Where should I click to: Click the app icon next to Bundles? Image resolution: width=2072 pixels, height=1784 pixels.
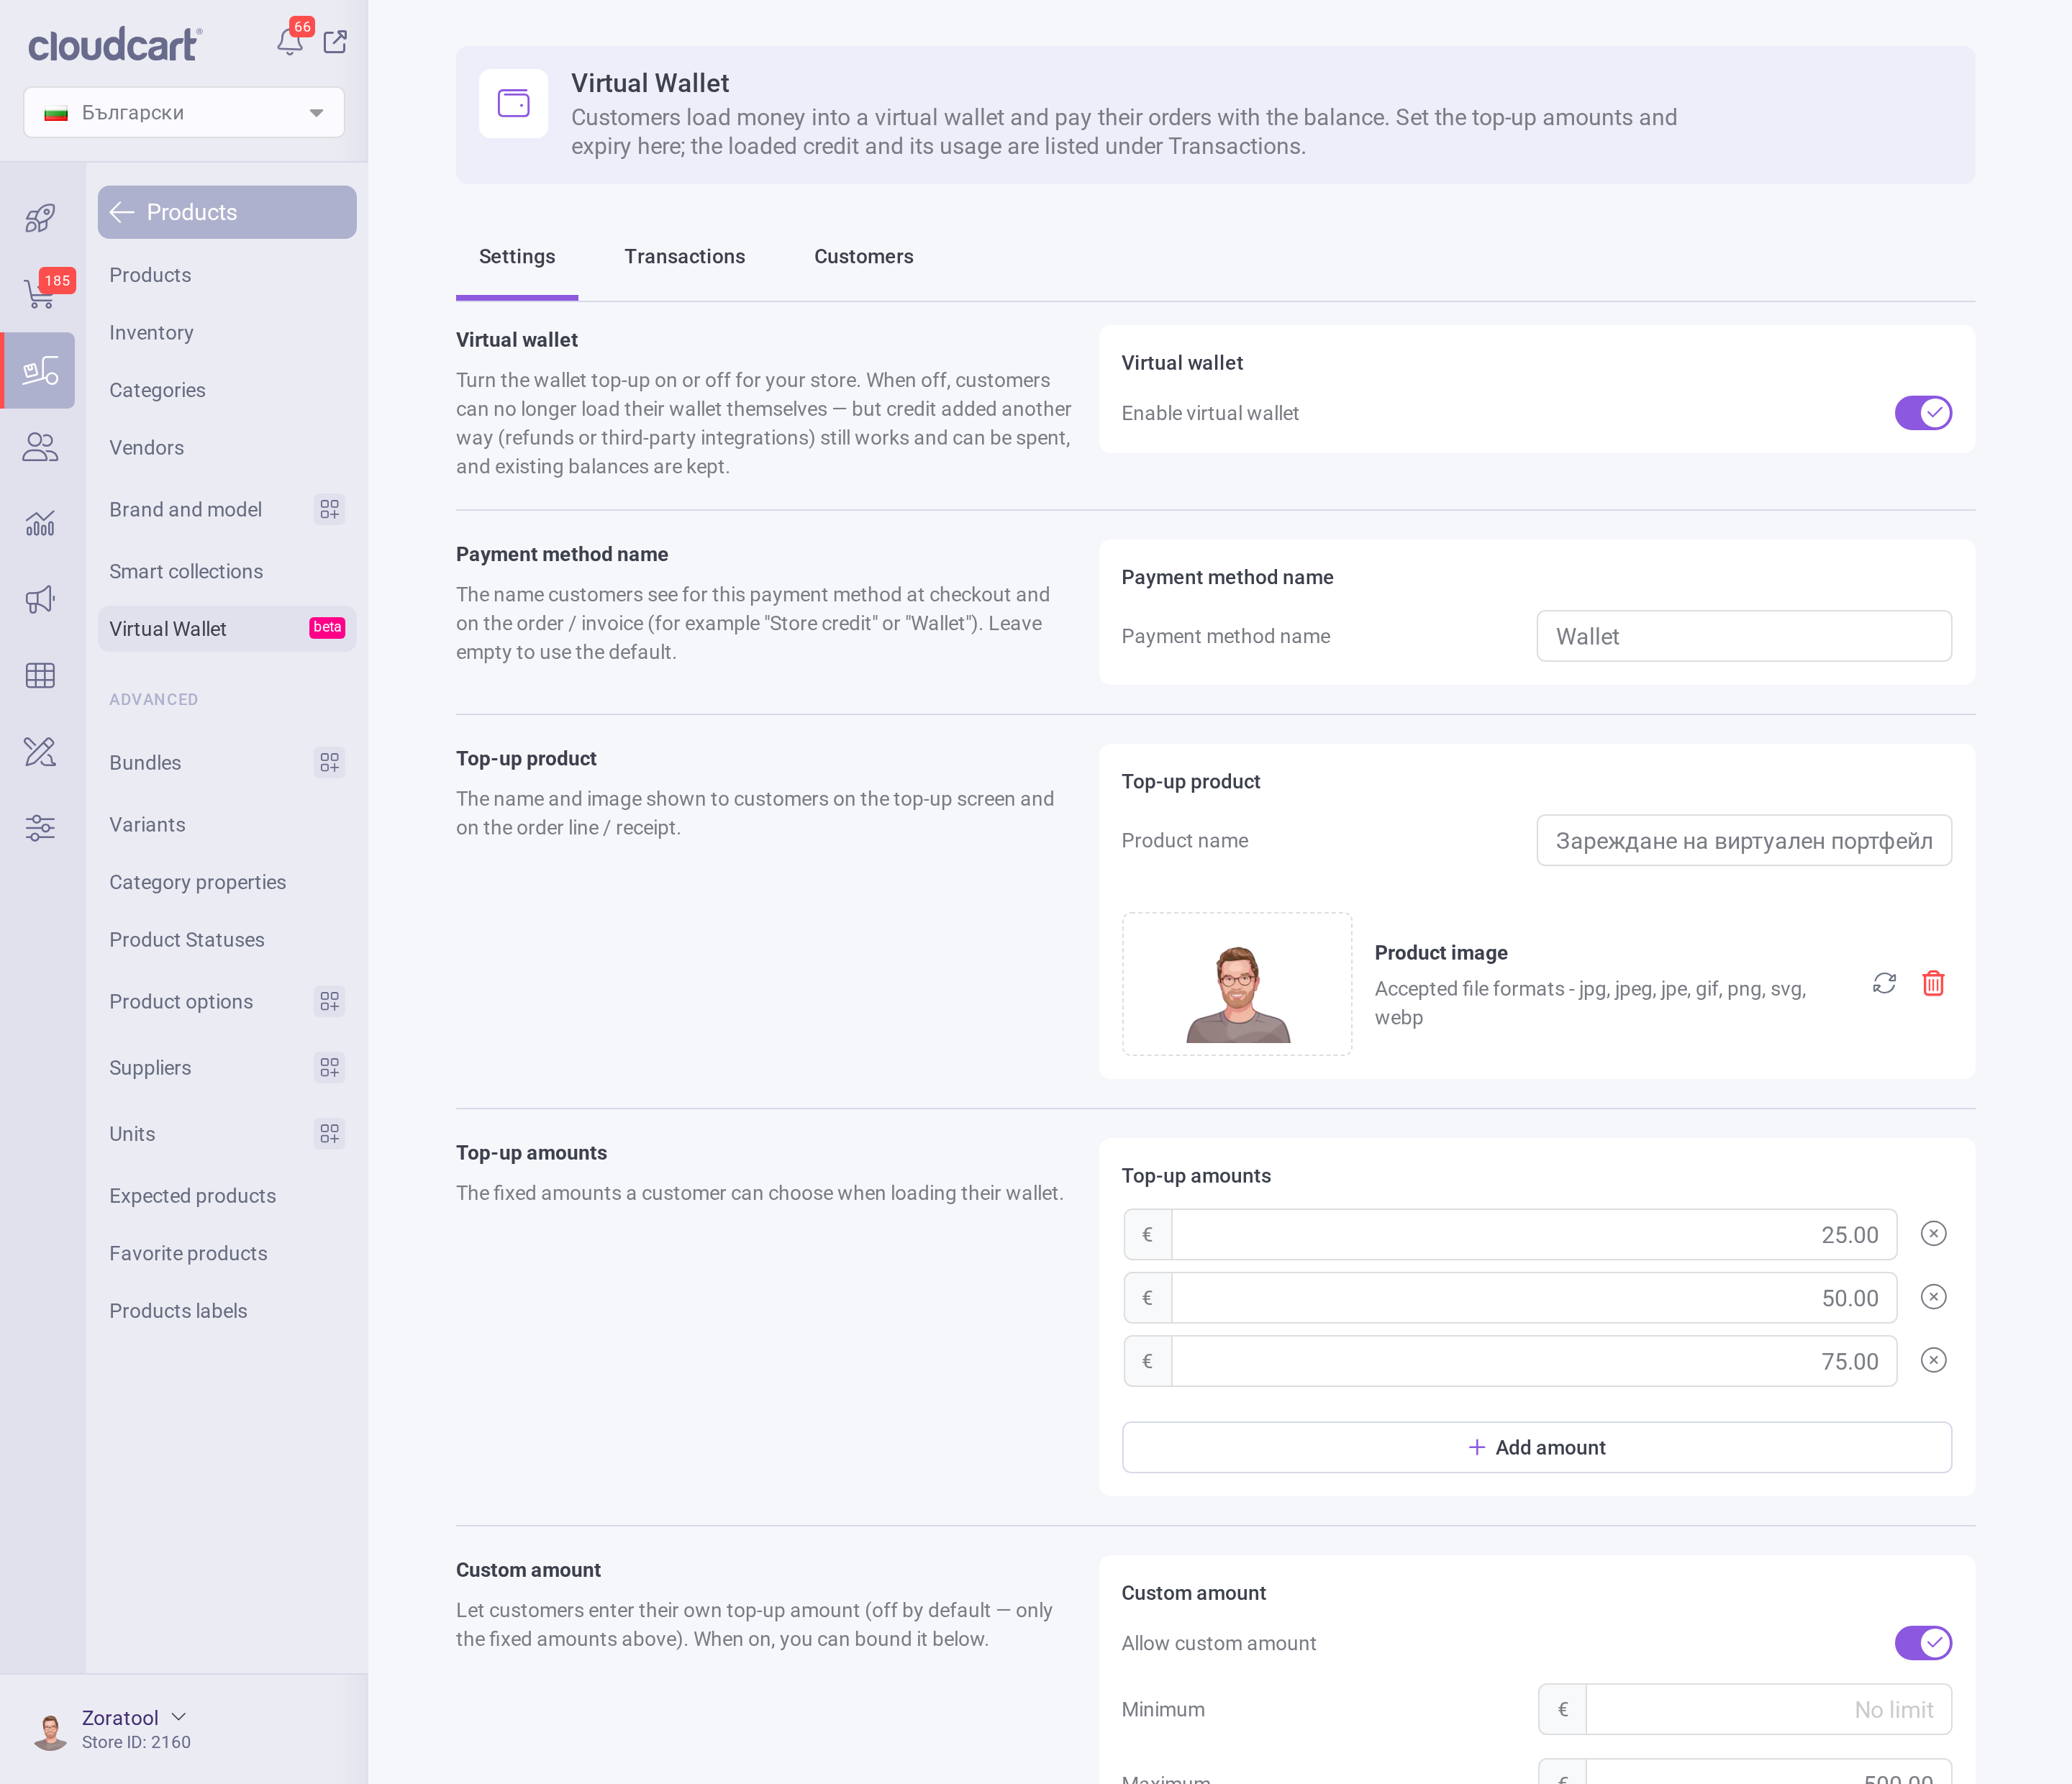coord(329,762)
